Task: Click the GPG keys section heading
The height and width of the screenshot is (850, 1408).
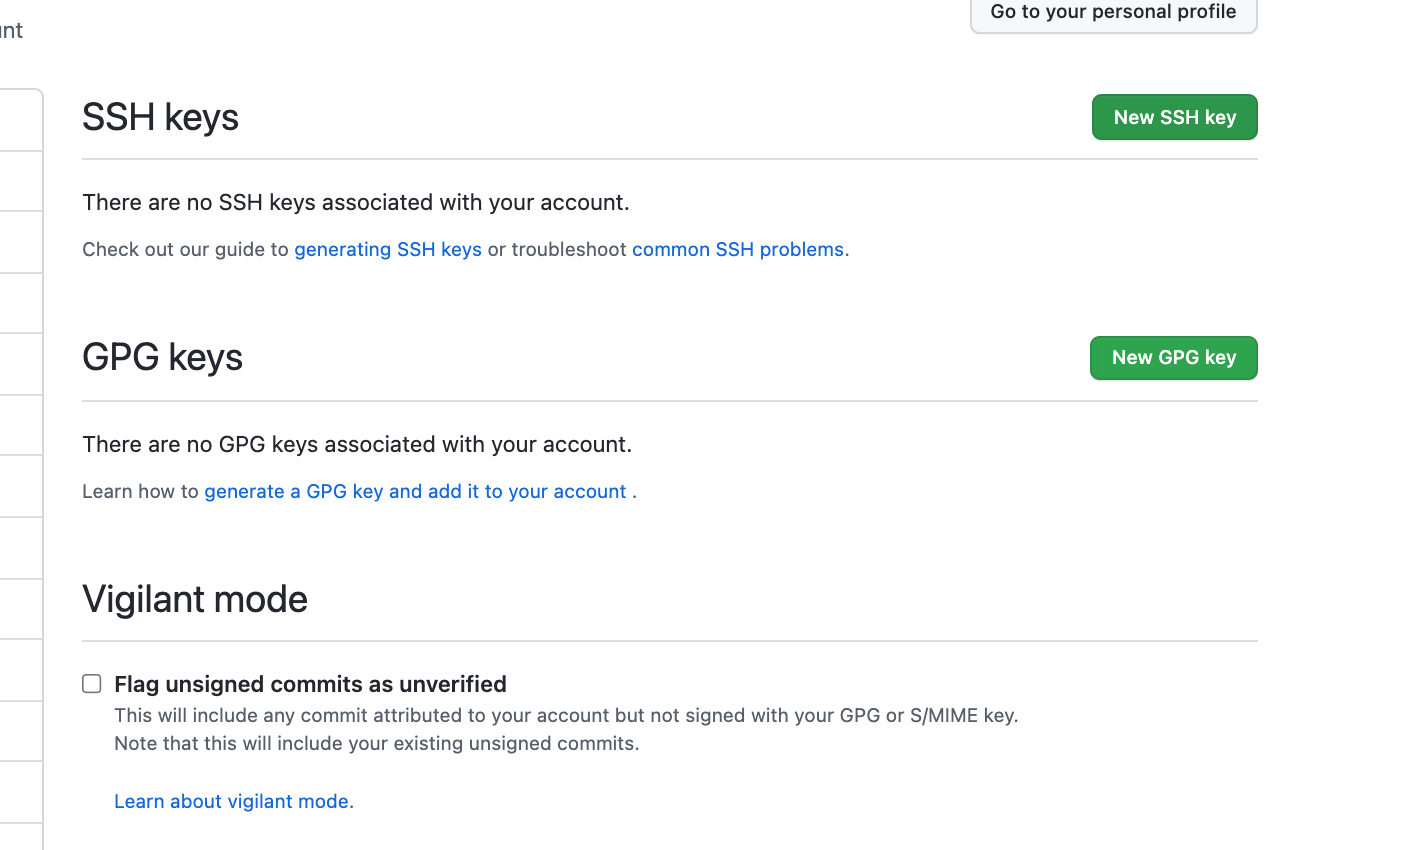Action: pos(162,357)
